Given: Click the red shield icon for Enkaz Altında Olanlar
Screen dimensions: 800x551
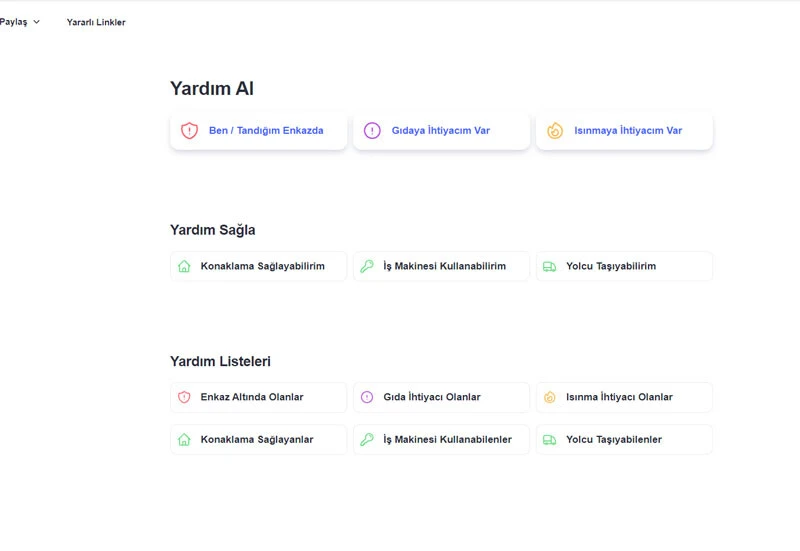Looking at the screenshot, I should coord(184,397).
